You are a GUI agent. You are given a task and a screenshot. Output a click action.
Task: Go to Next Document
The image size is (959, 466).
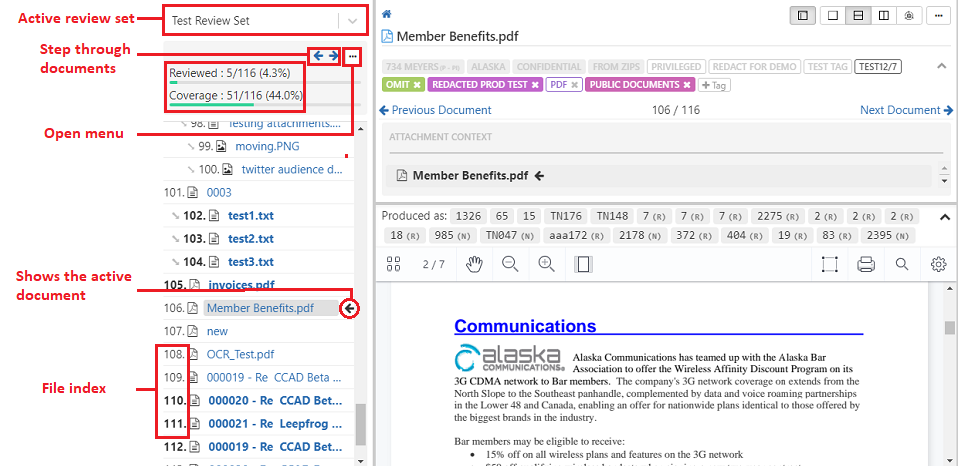905,110
